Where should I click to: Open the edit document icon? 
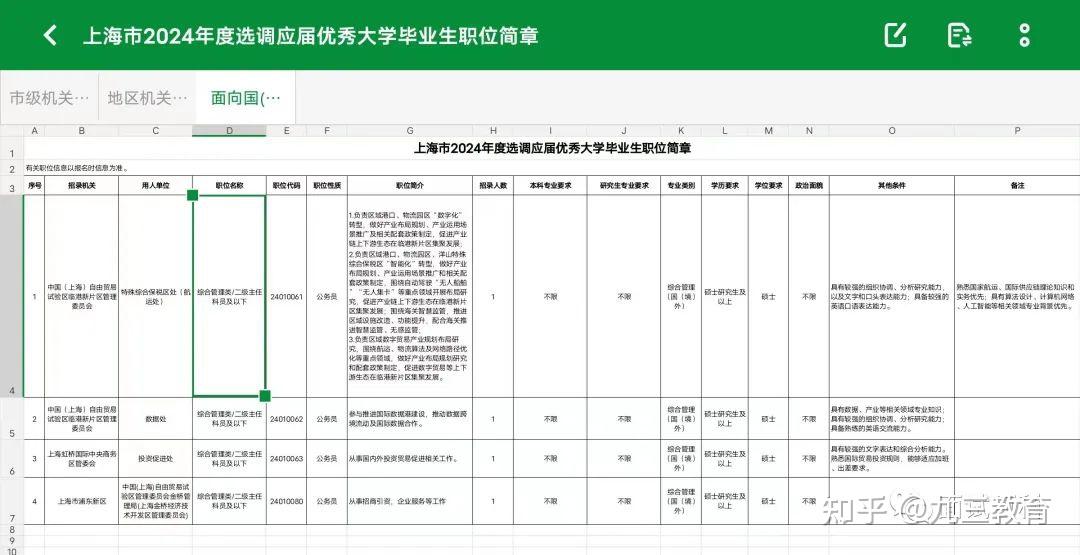[895, 35]
